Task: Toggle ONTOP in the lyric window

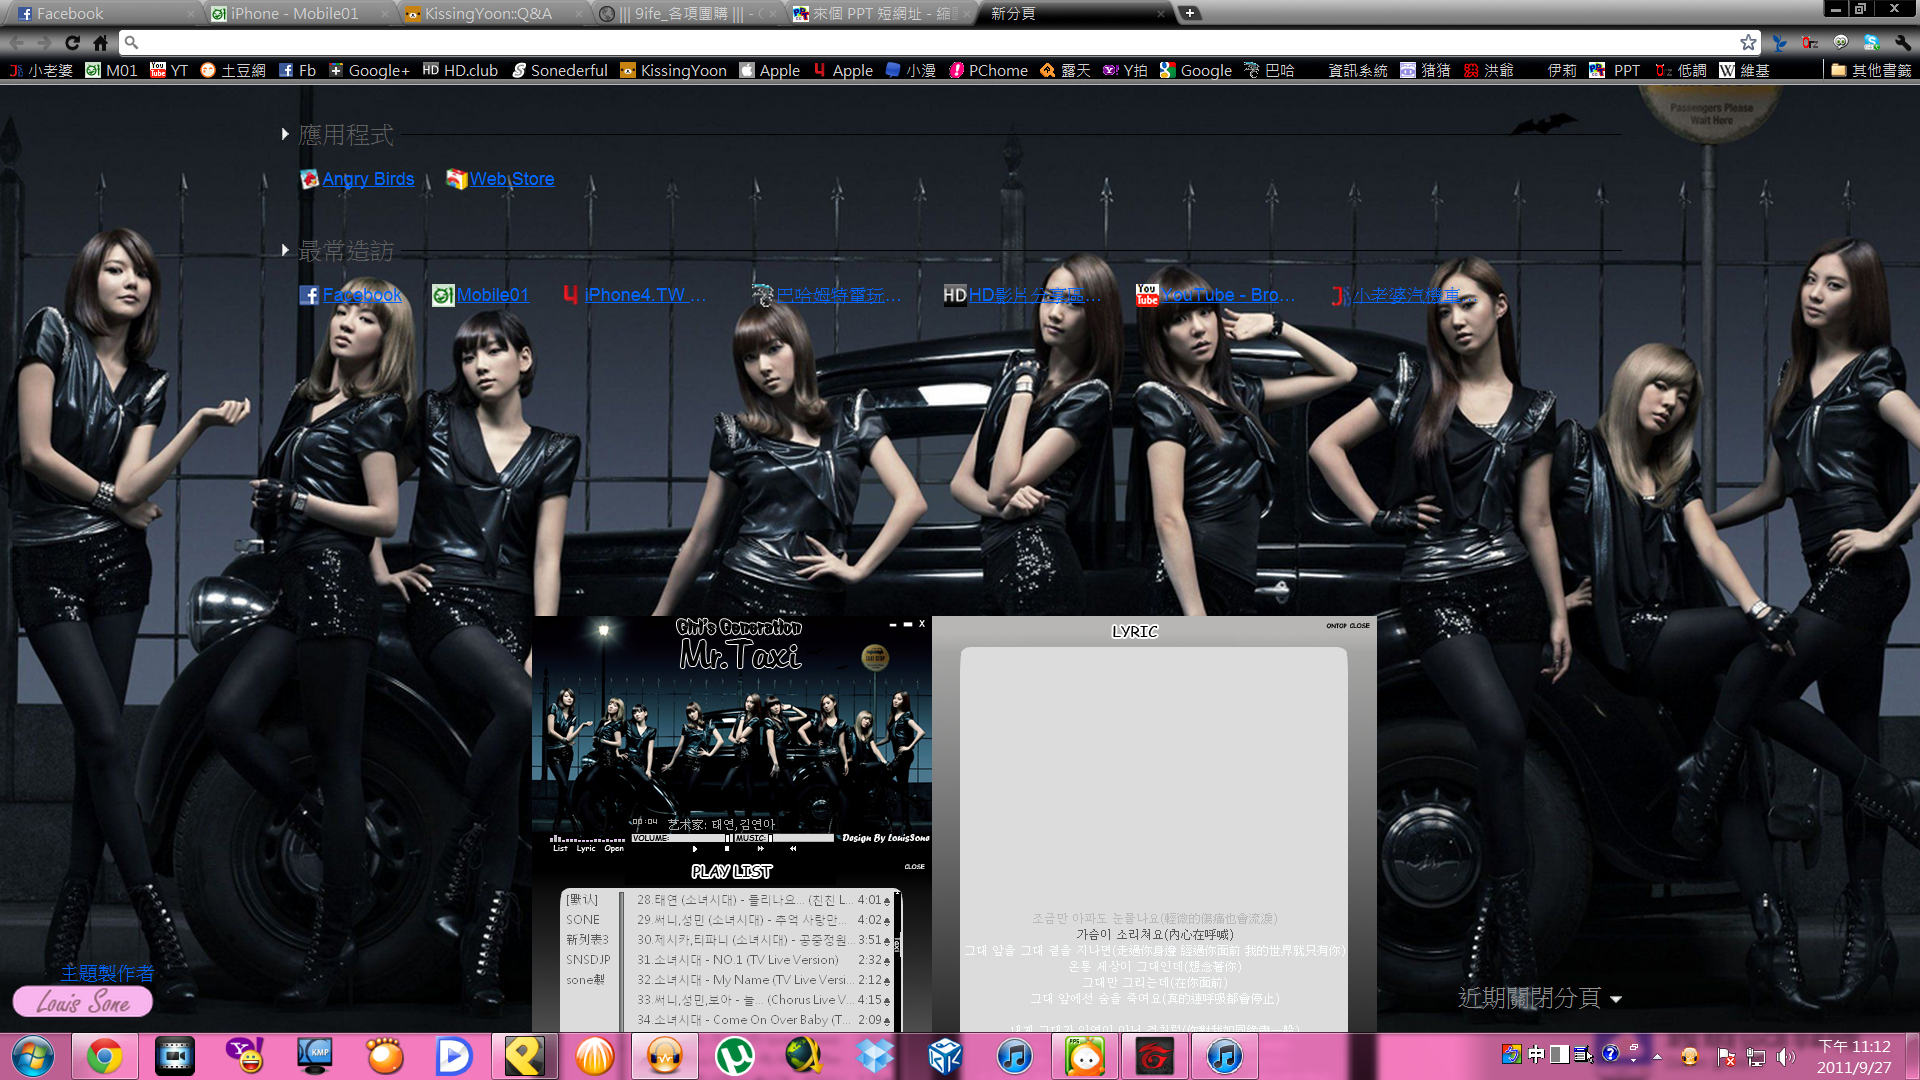Action: (1336, 626)
